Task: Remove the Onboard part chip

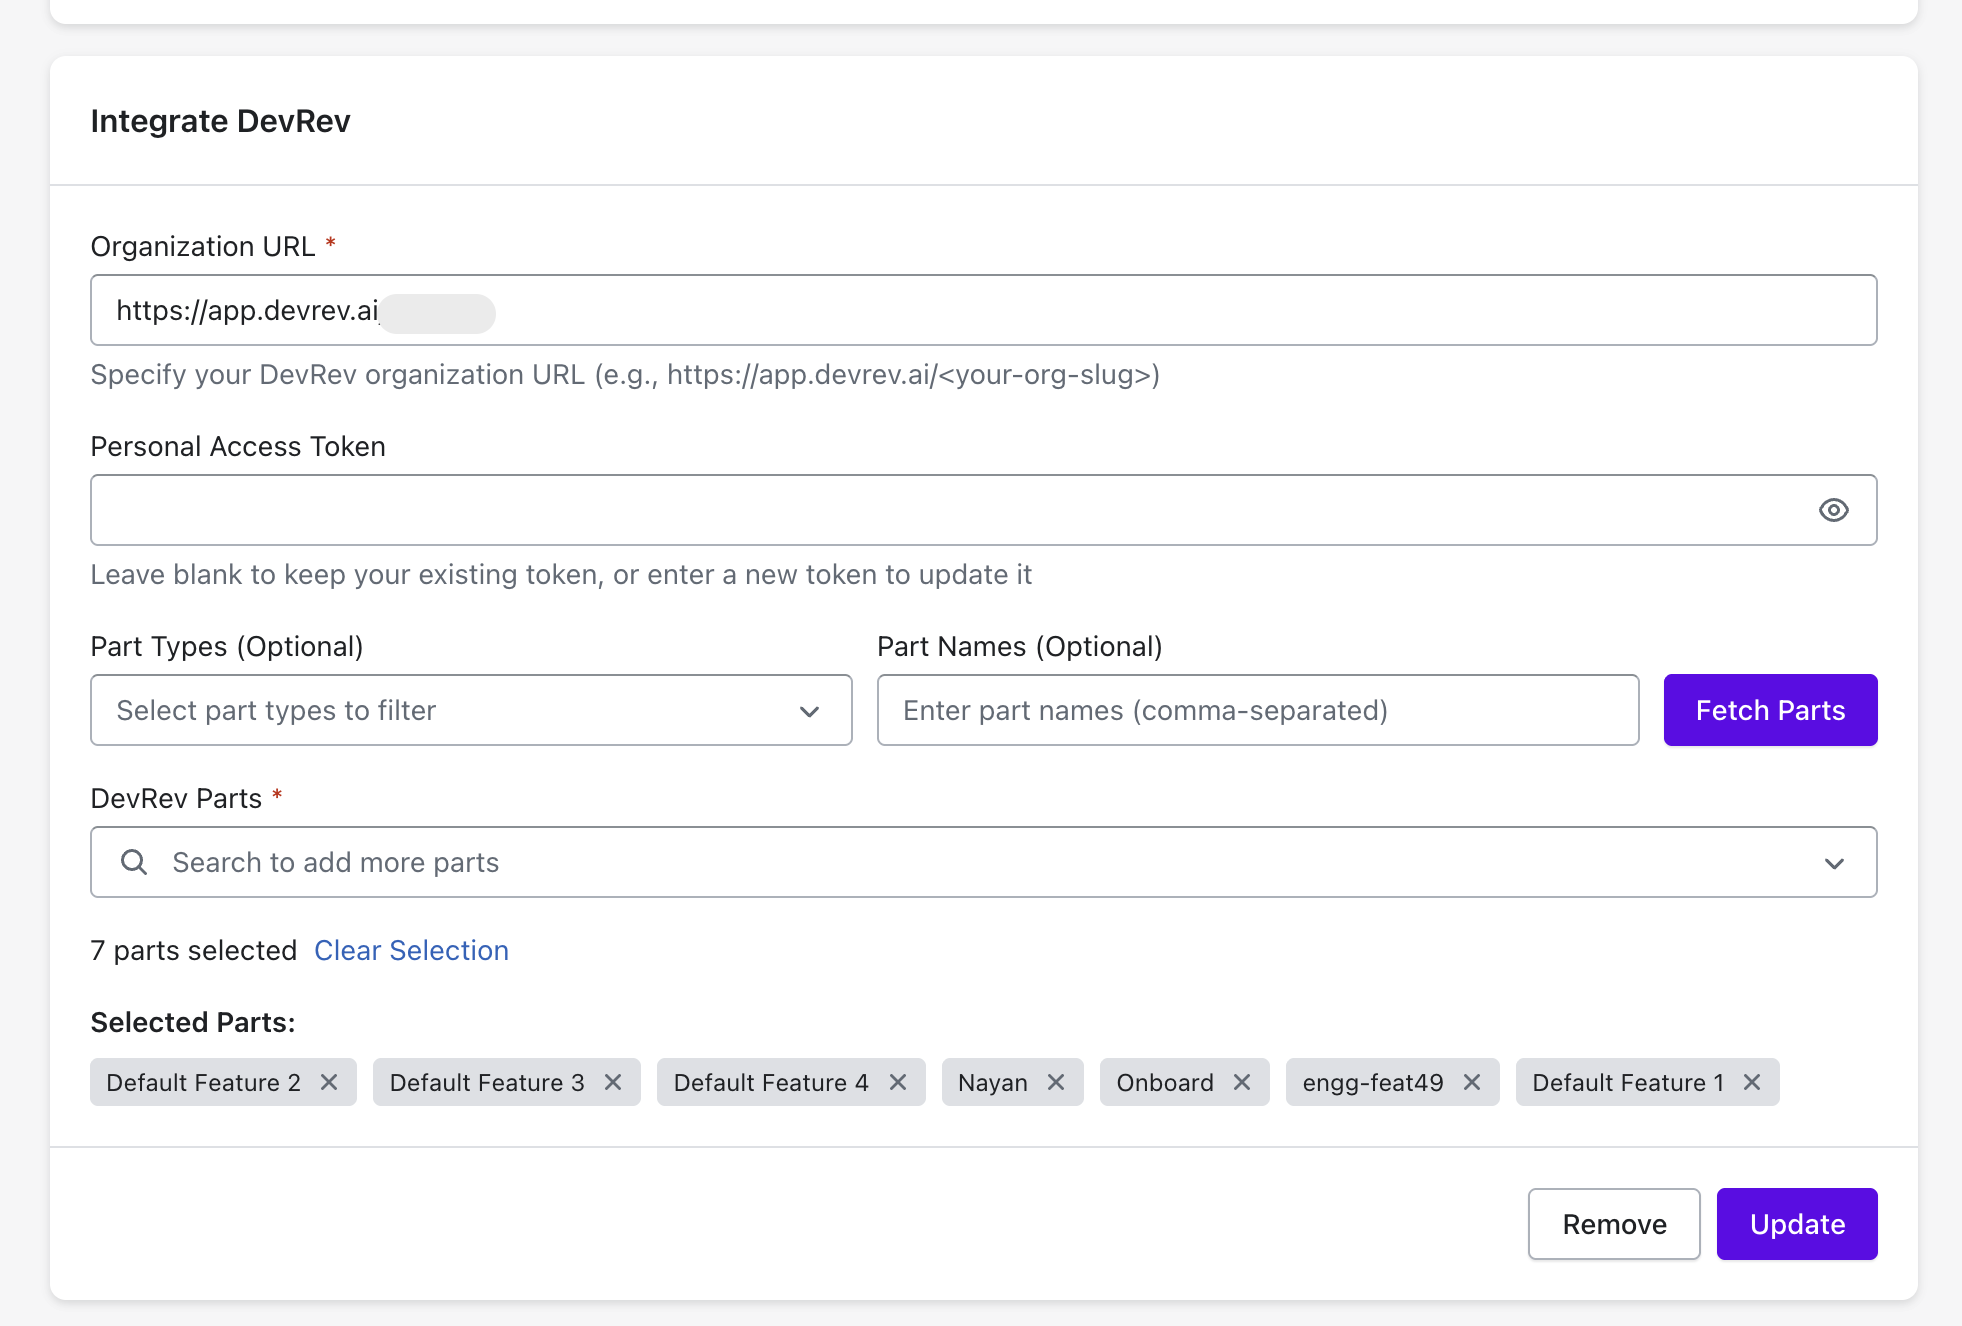Action: click(x=1242, y=1082)
